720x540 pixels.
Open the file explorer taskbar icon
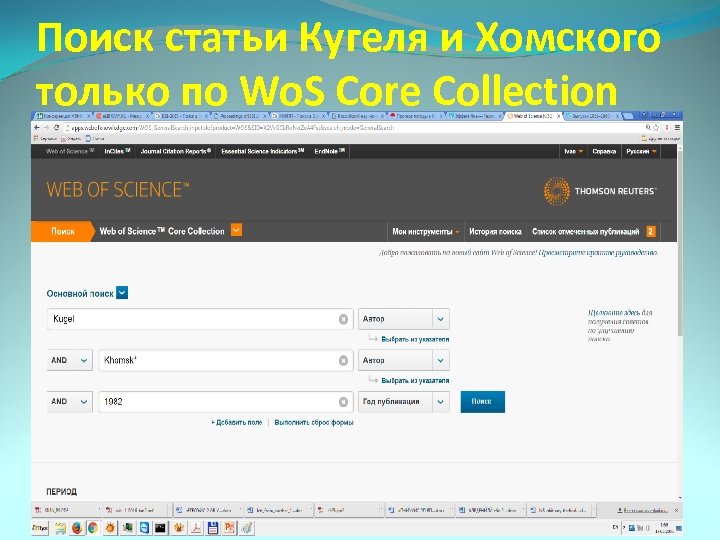[60, 528]
